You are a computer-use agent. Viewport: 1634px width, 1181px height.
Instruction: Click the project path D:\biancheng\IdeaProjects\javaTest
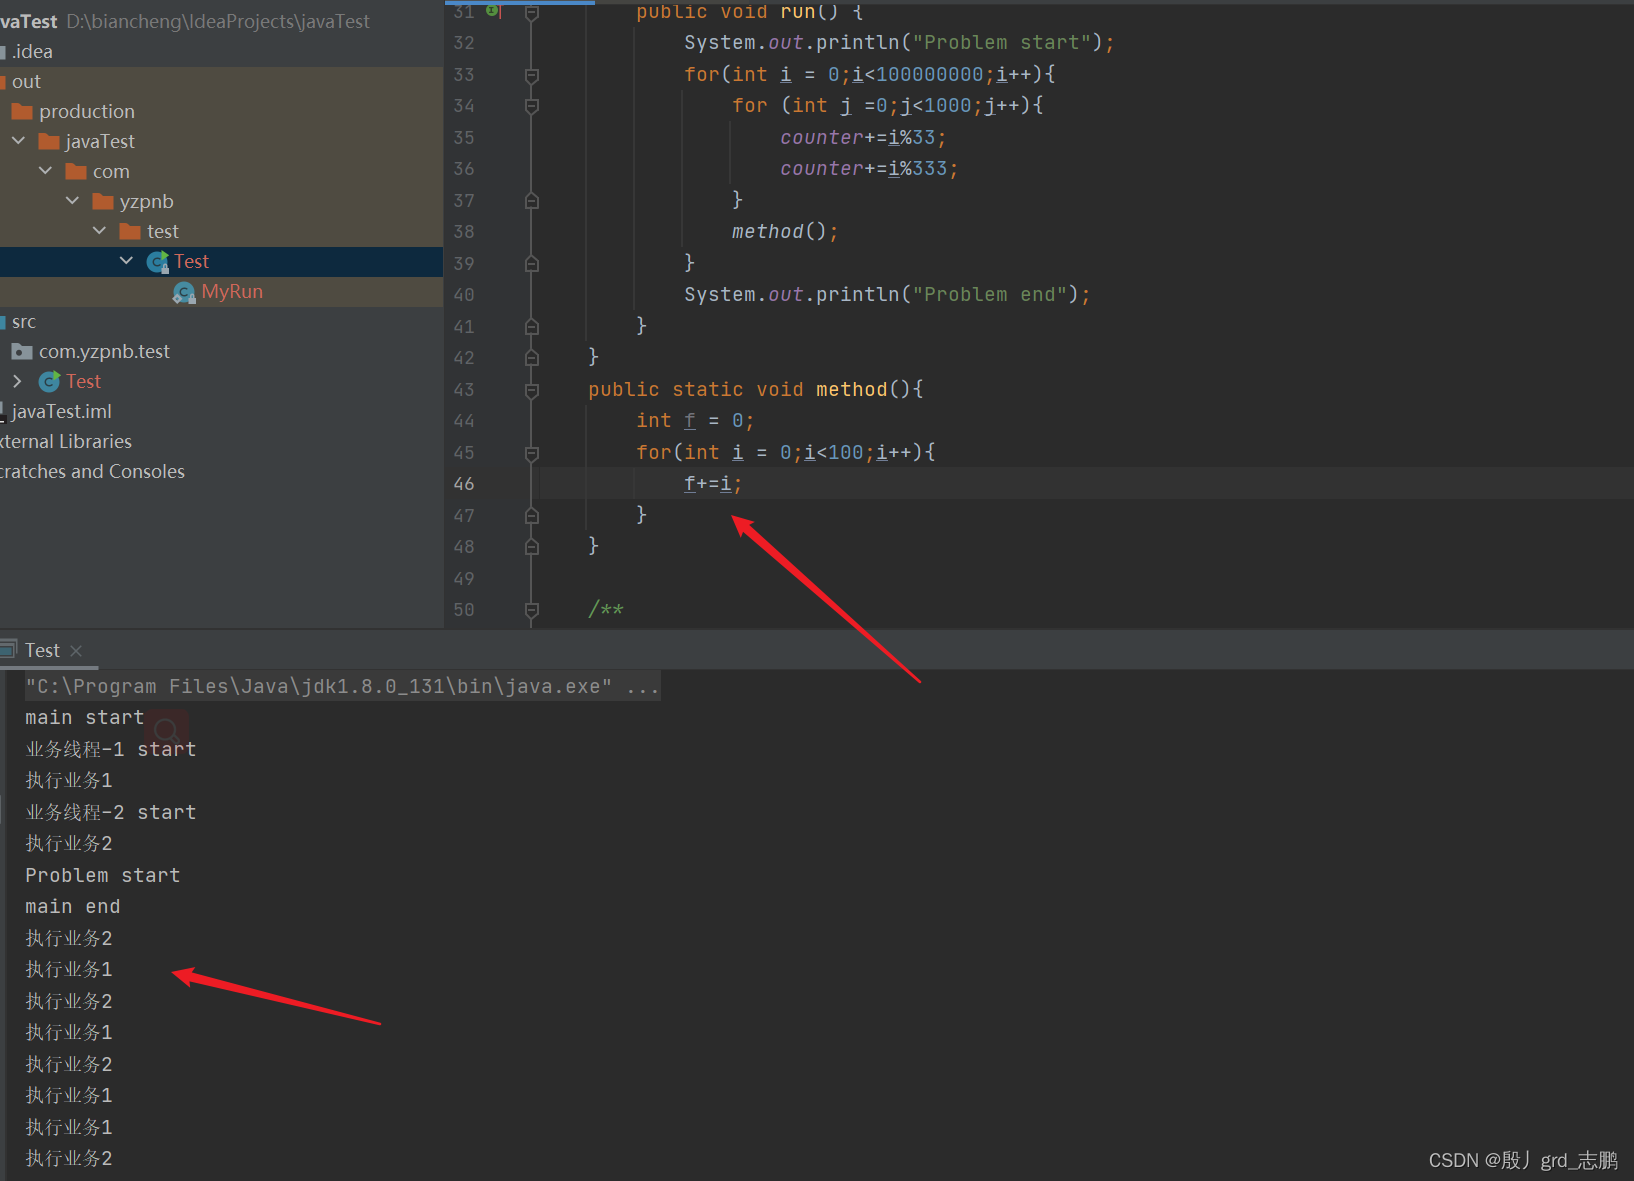click(218, 21)
